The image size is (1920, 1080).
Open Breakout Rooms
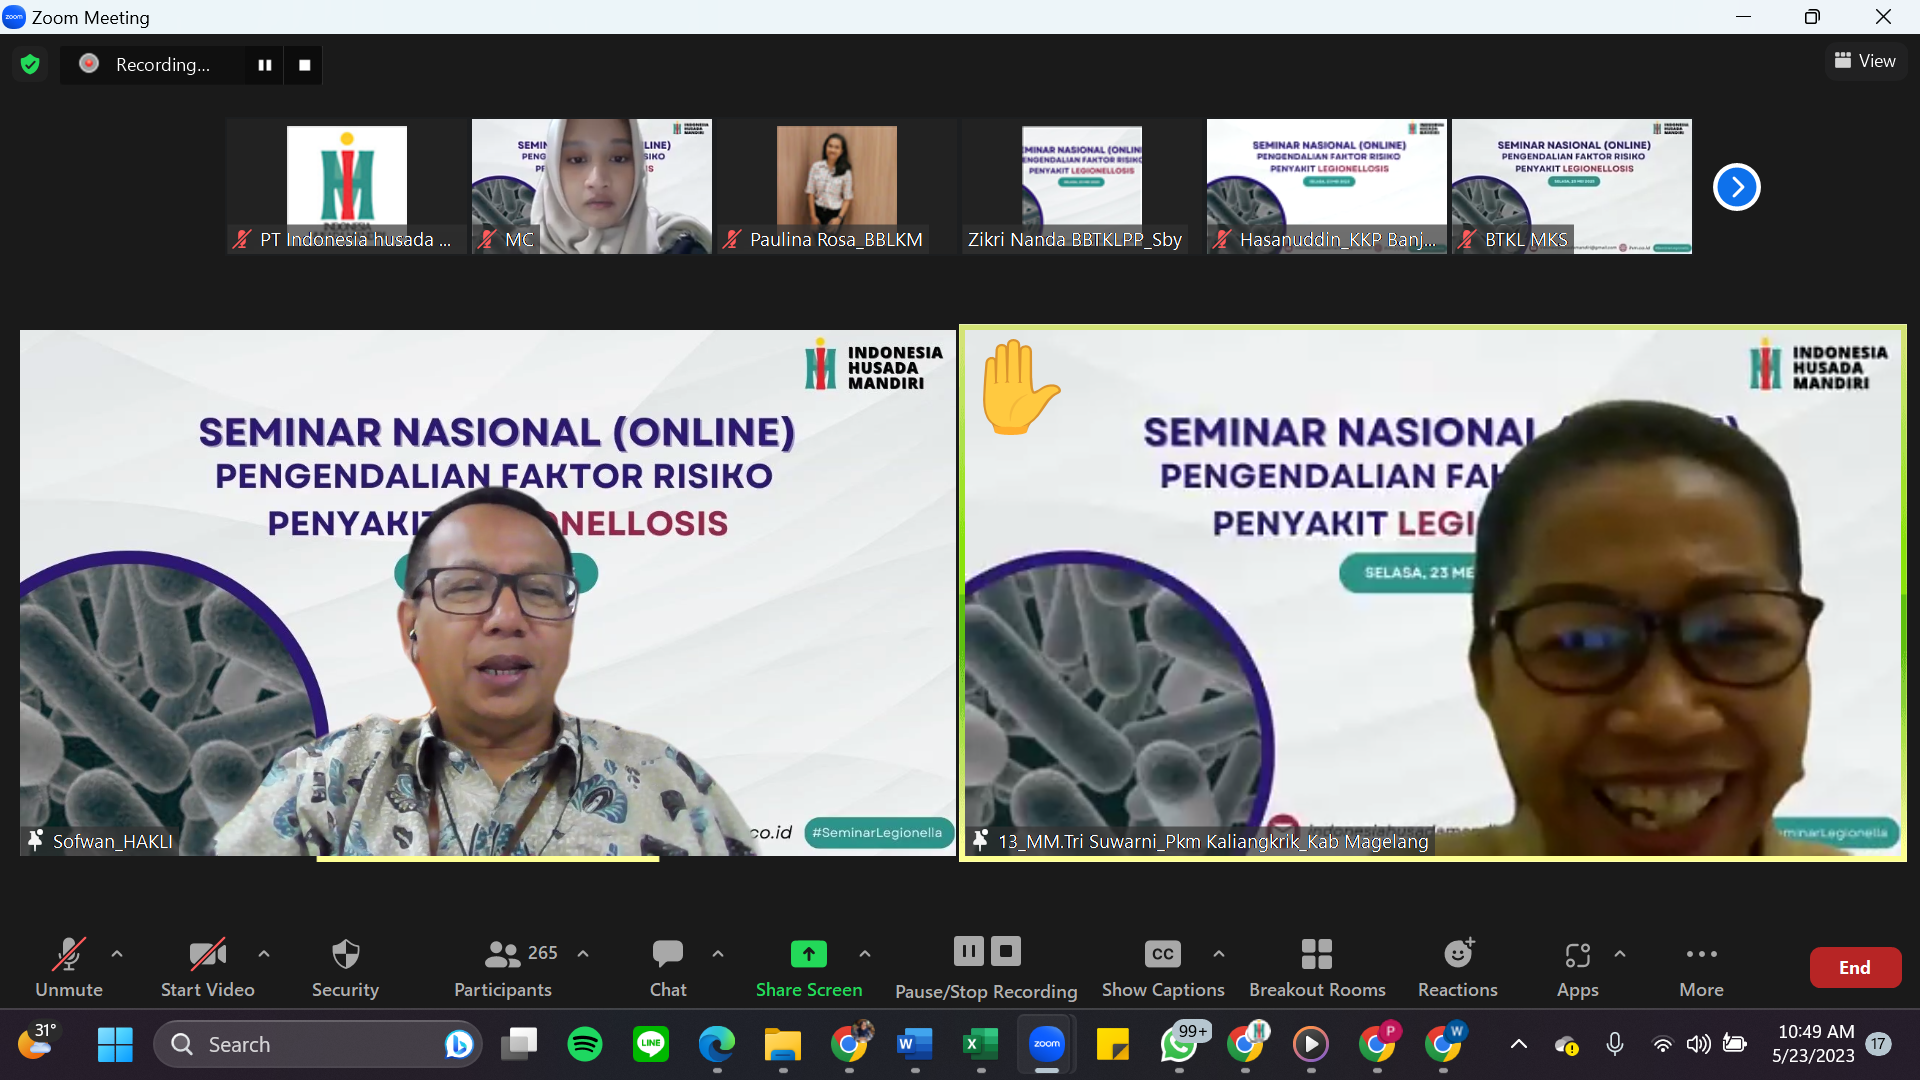(1317, 967)
